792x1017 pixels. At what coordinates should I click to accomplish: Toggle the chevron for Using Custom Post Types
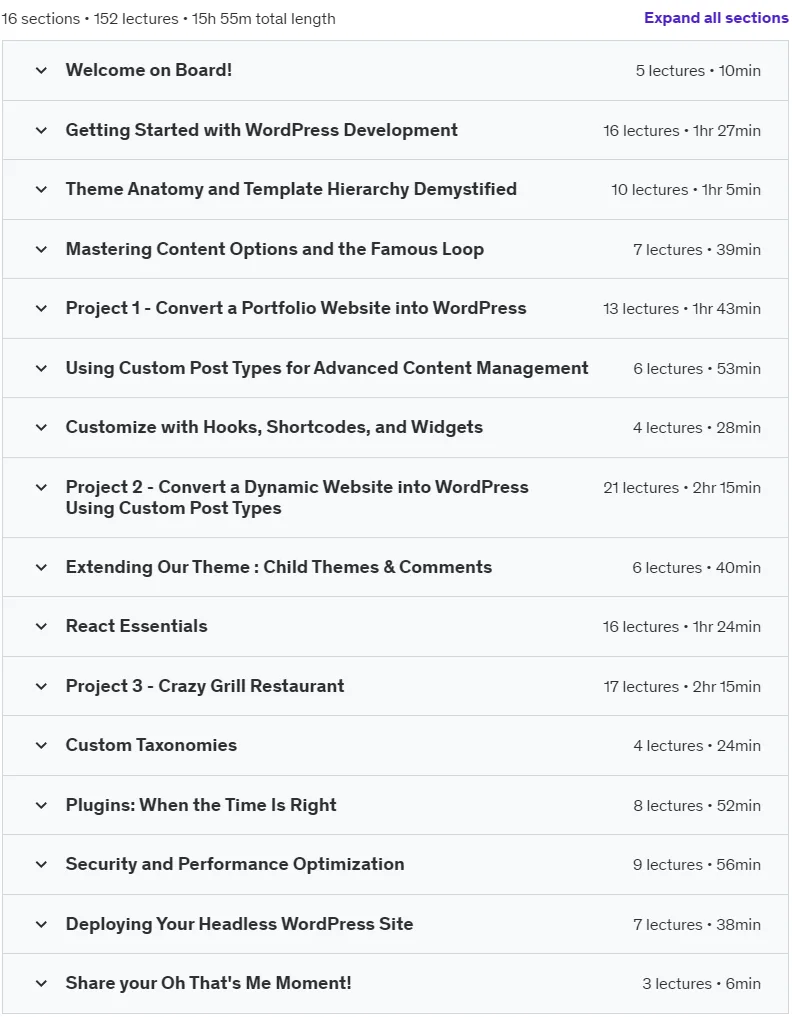[42, 368]
